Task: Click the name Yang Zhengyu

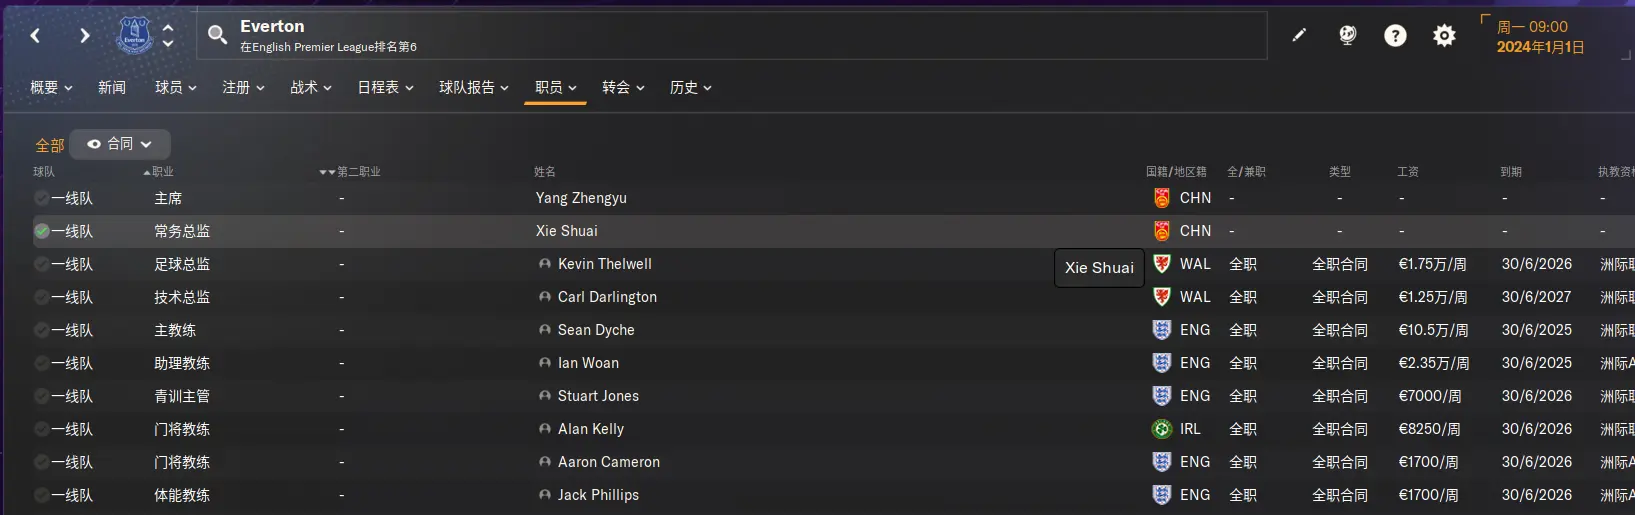Action: pyautogui.click(x=581, y=198)
